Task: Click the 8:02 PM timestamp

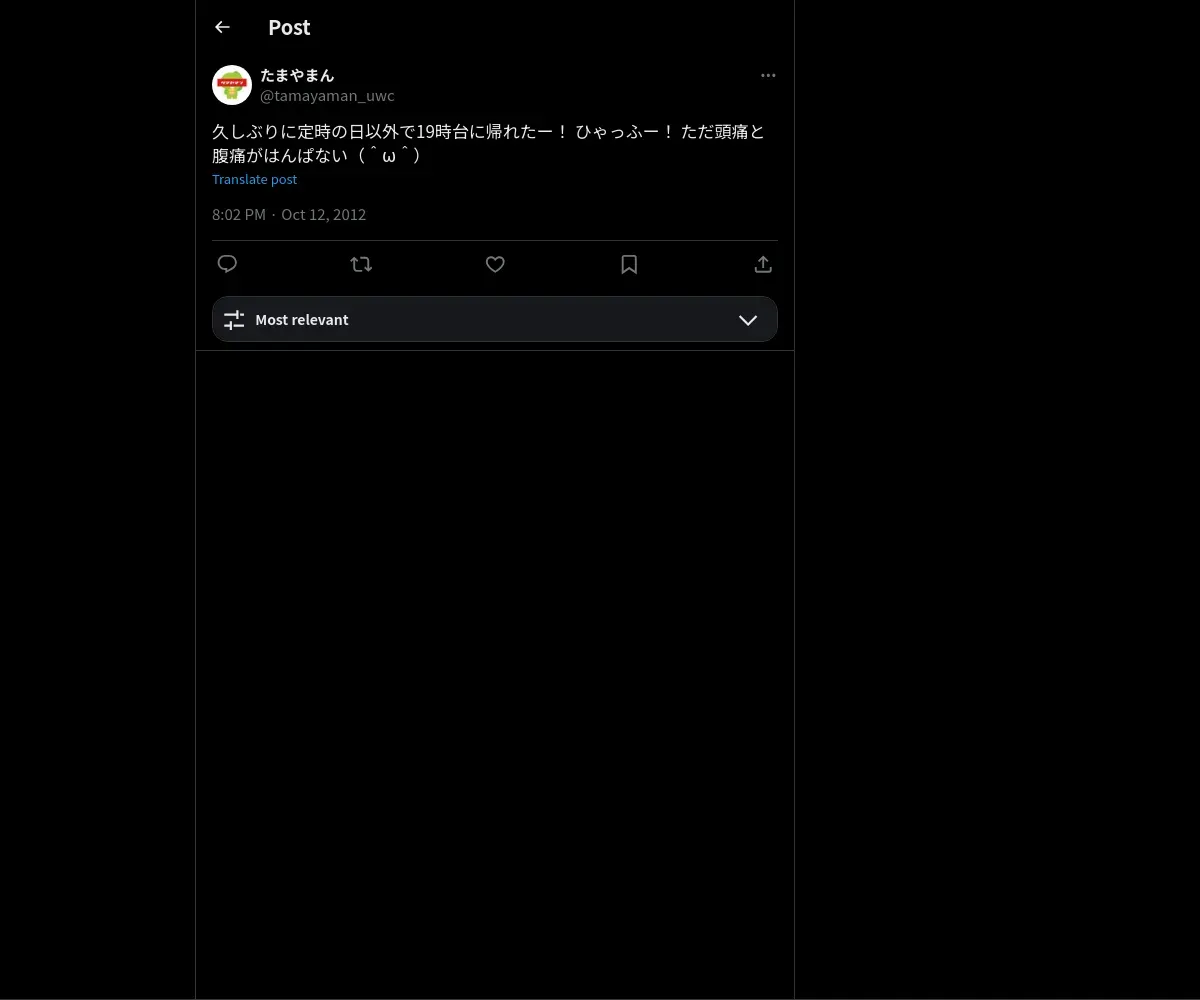Action: tap(239, 214)
